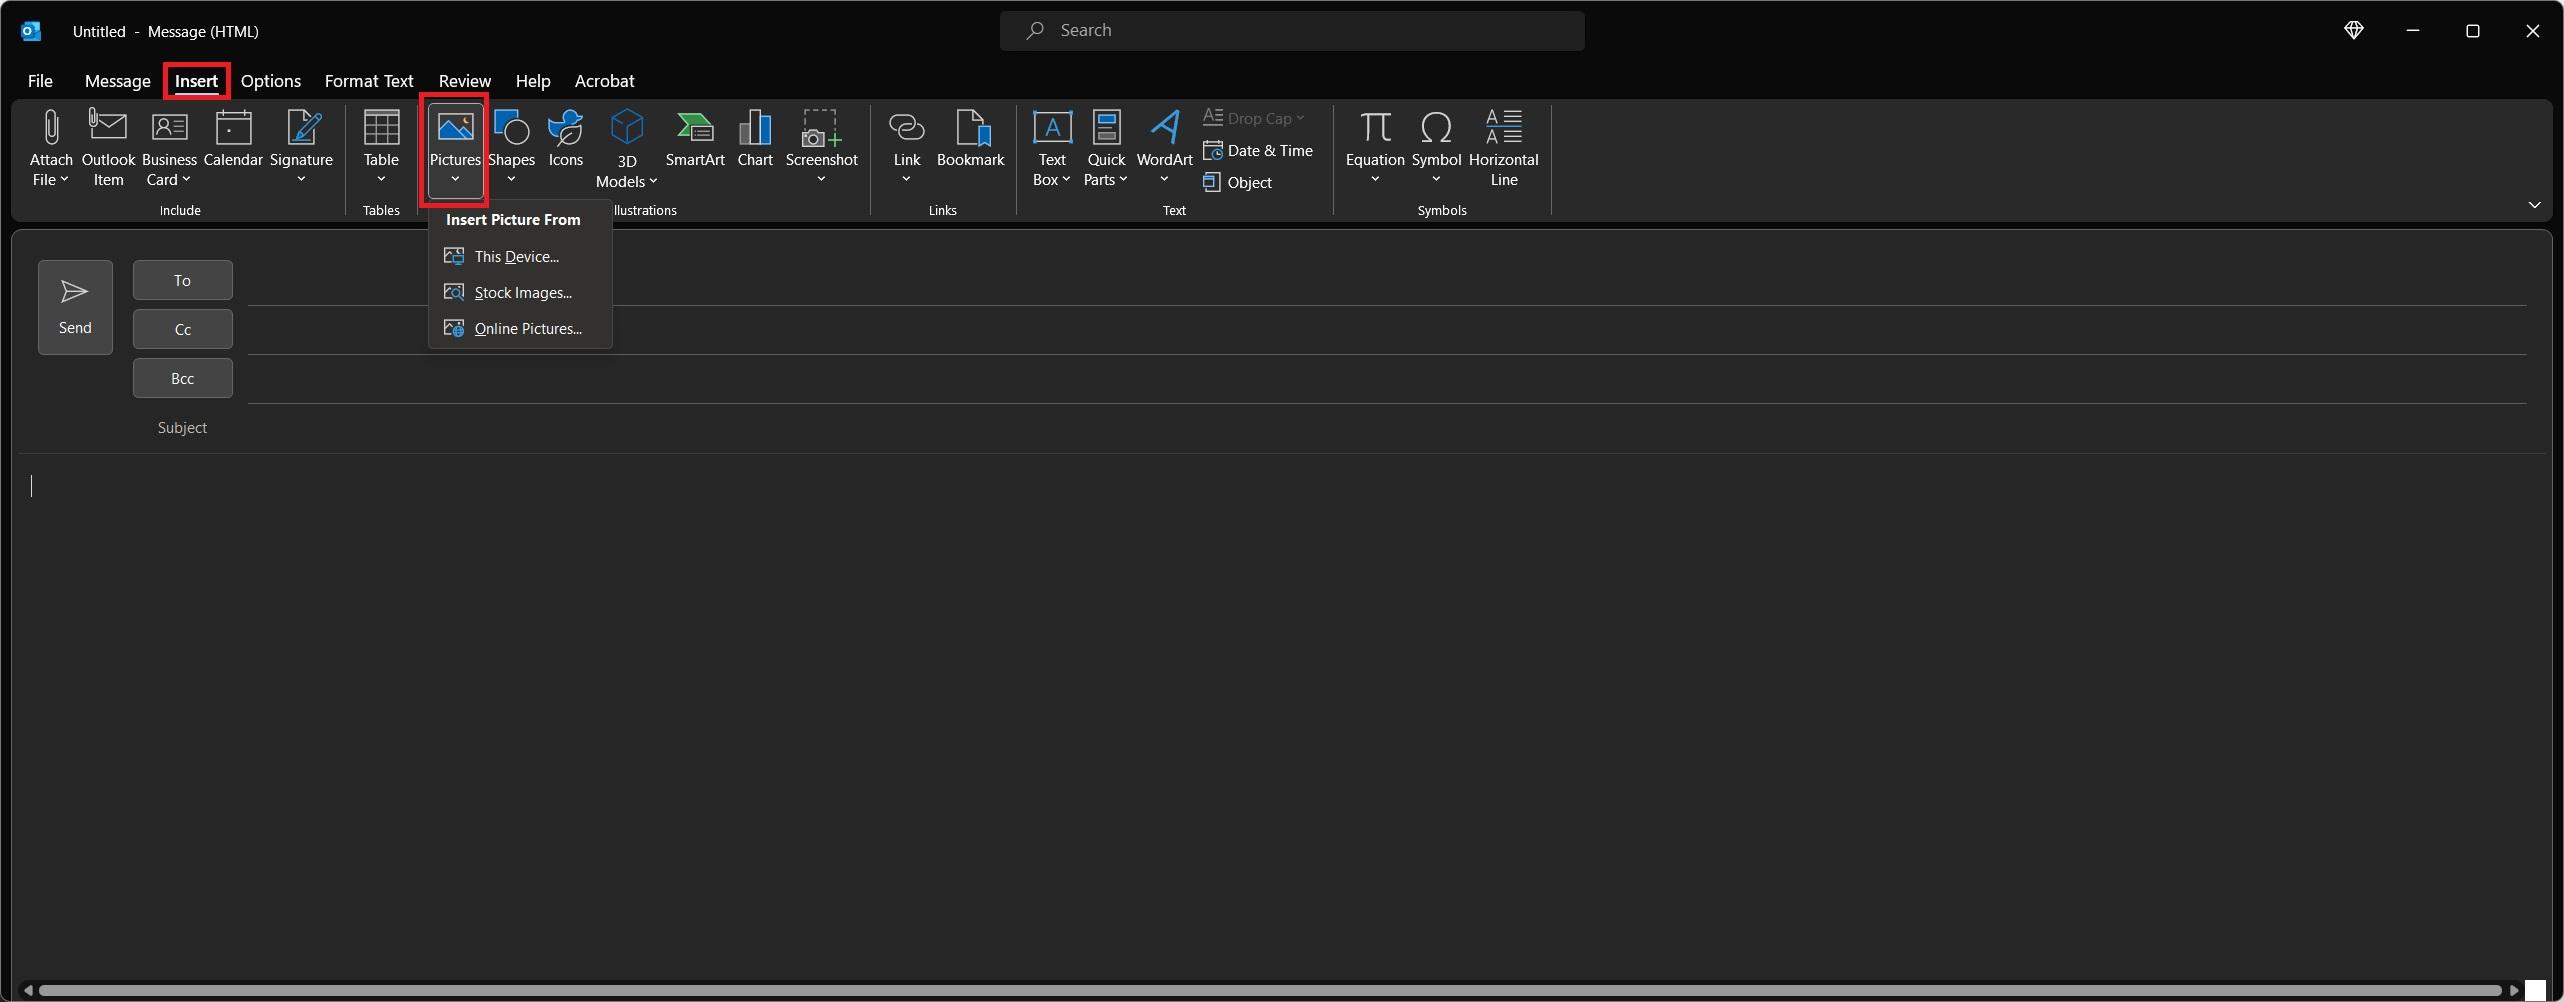Switch to the Message tab
Image resolution: width=2564 pixels, height=1002 pixels.
(117, 81)
